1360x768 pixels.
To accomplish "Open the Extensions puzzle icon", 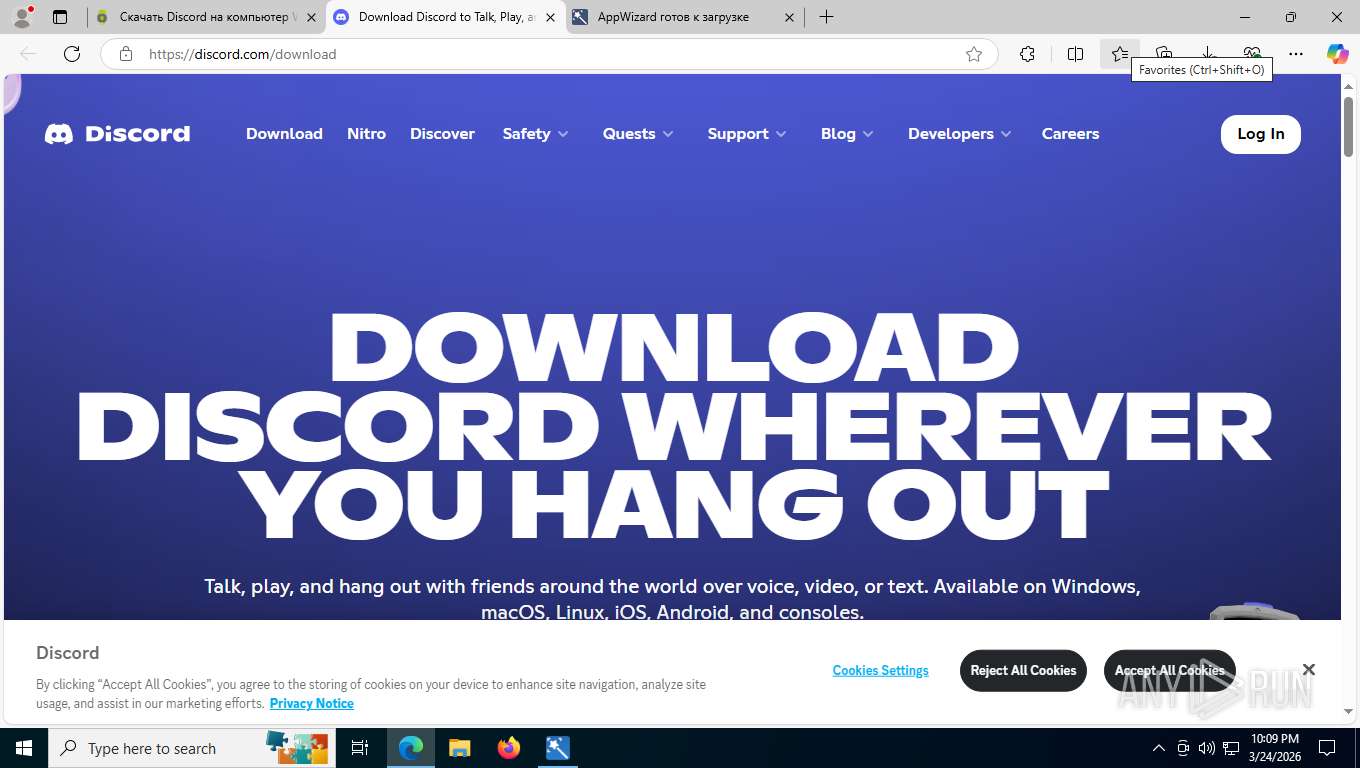I will [1027, 54].
